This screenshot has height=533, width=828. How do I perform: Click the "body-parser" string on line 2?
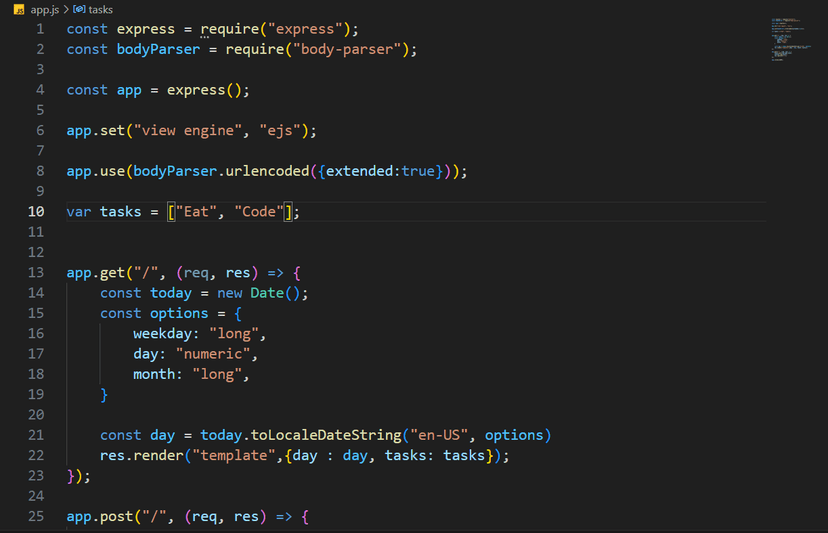point(347,50)
